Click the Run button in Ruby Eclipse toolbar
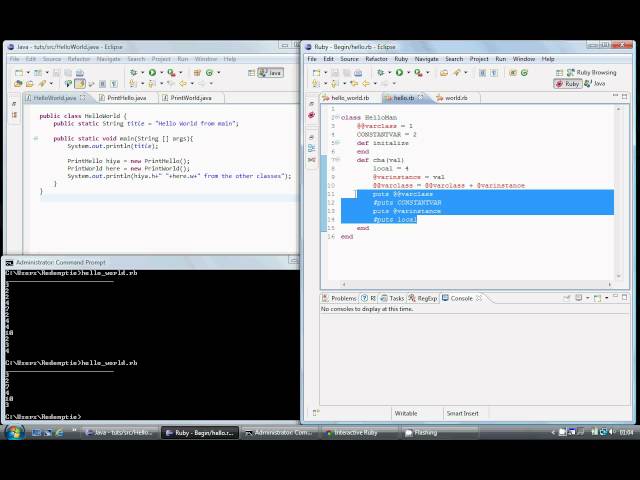Screen dimensions: 640x480 point(400,73)
